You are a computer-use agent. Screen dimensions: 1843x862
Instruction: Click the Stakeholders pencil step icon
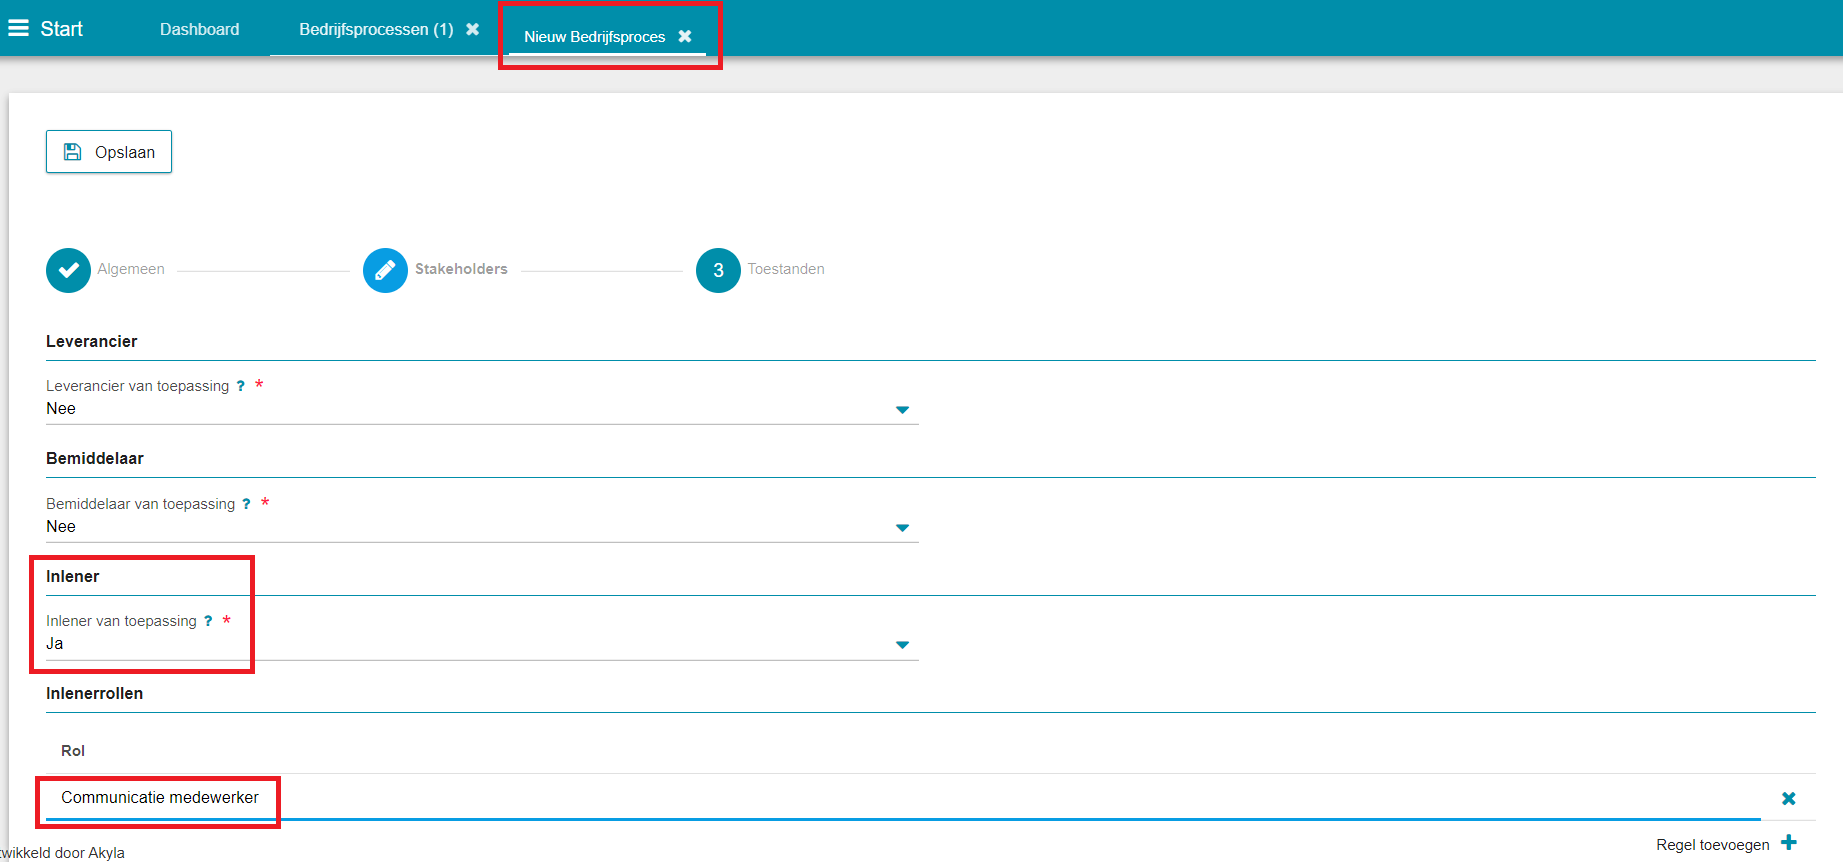coord(385,270)
